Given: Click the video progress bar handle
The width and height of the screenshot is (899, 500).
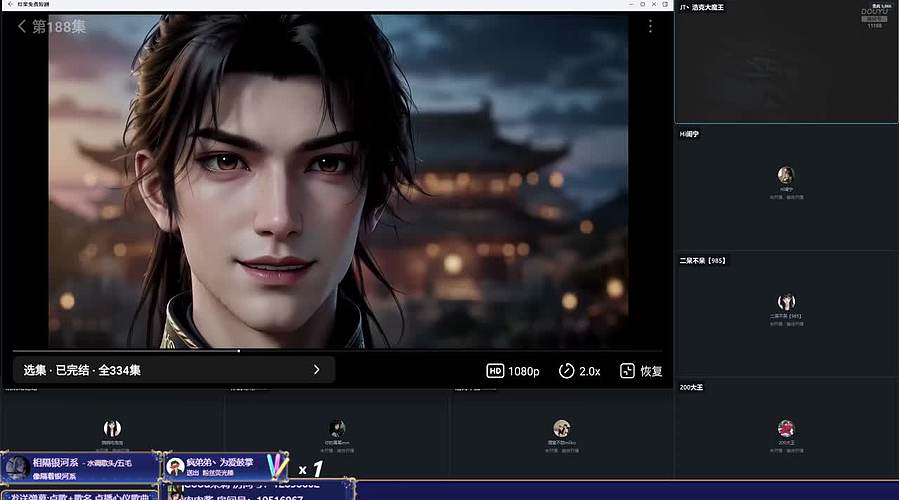Looking at the screenshot, I should pos(239,351).
